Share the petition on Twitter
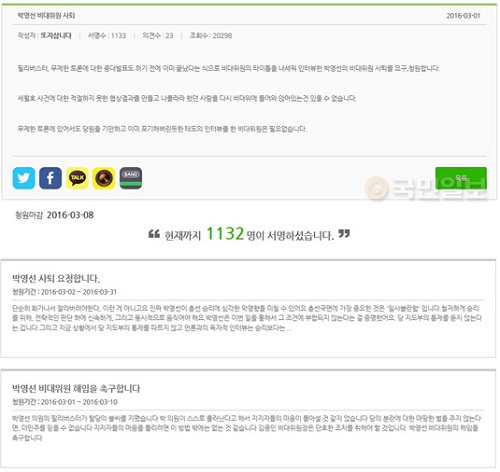 (24, 178)
